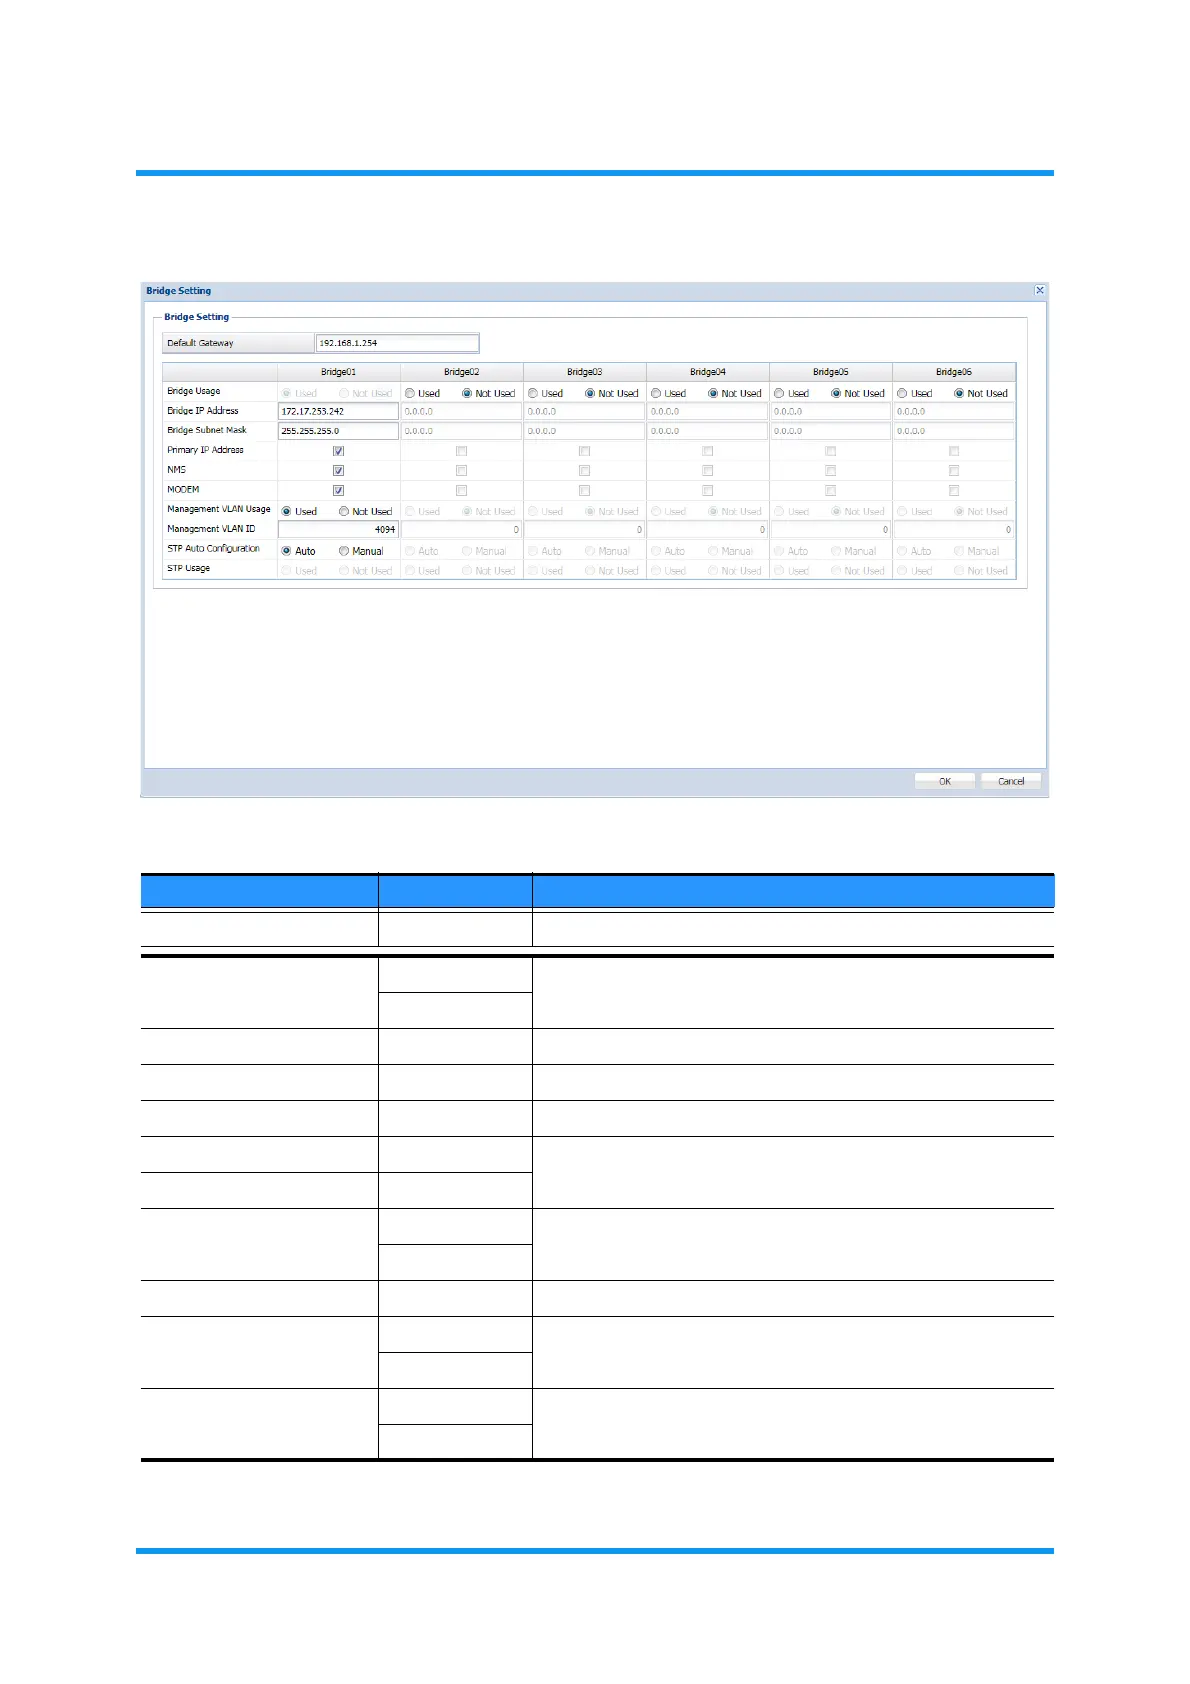
Task: Click Bridge03 Bridge IP Address field
Action: tap(584, 411)
